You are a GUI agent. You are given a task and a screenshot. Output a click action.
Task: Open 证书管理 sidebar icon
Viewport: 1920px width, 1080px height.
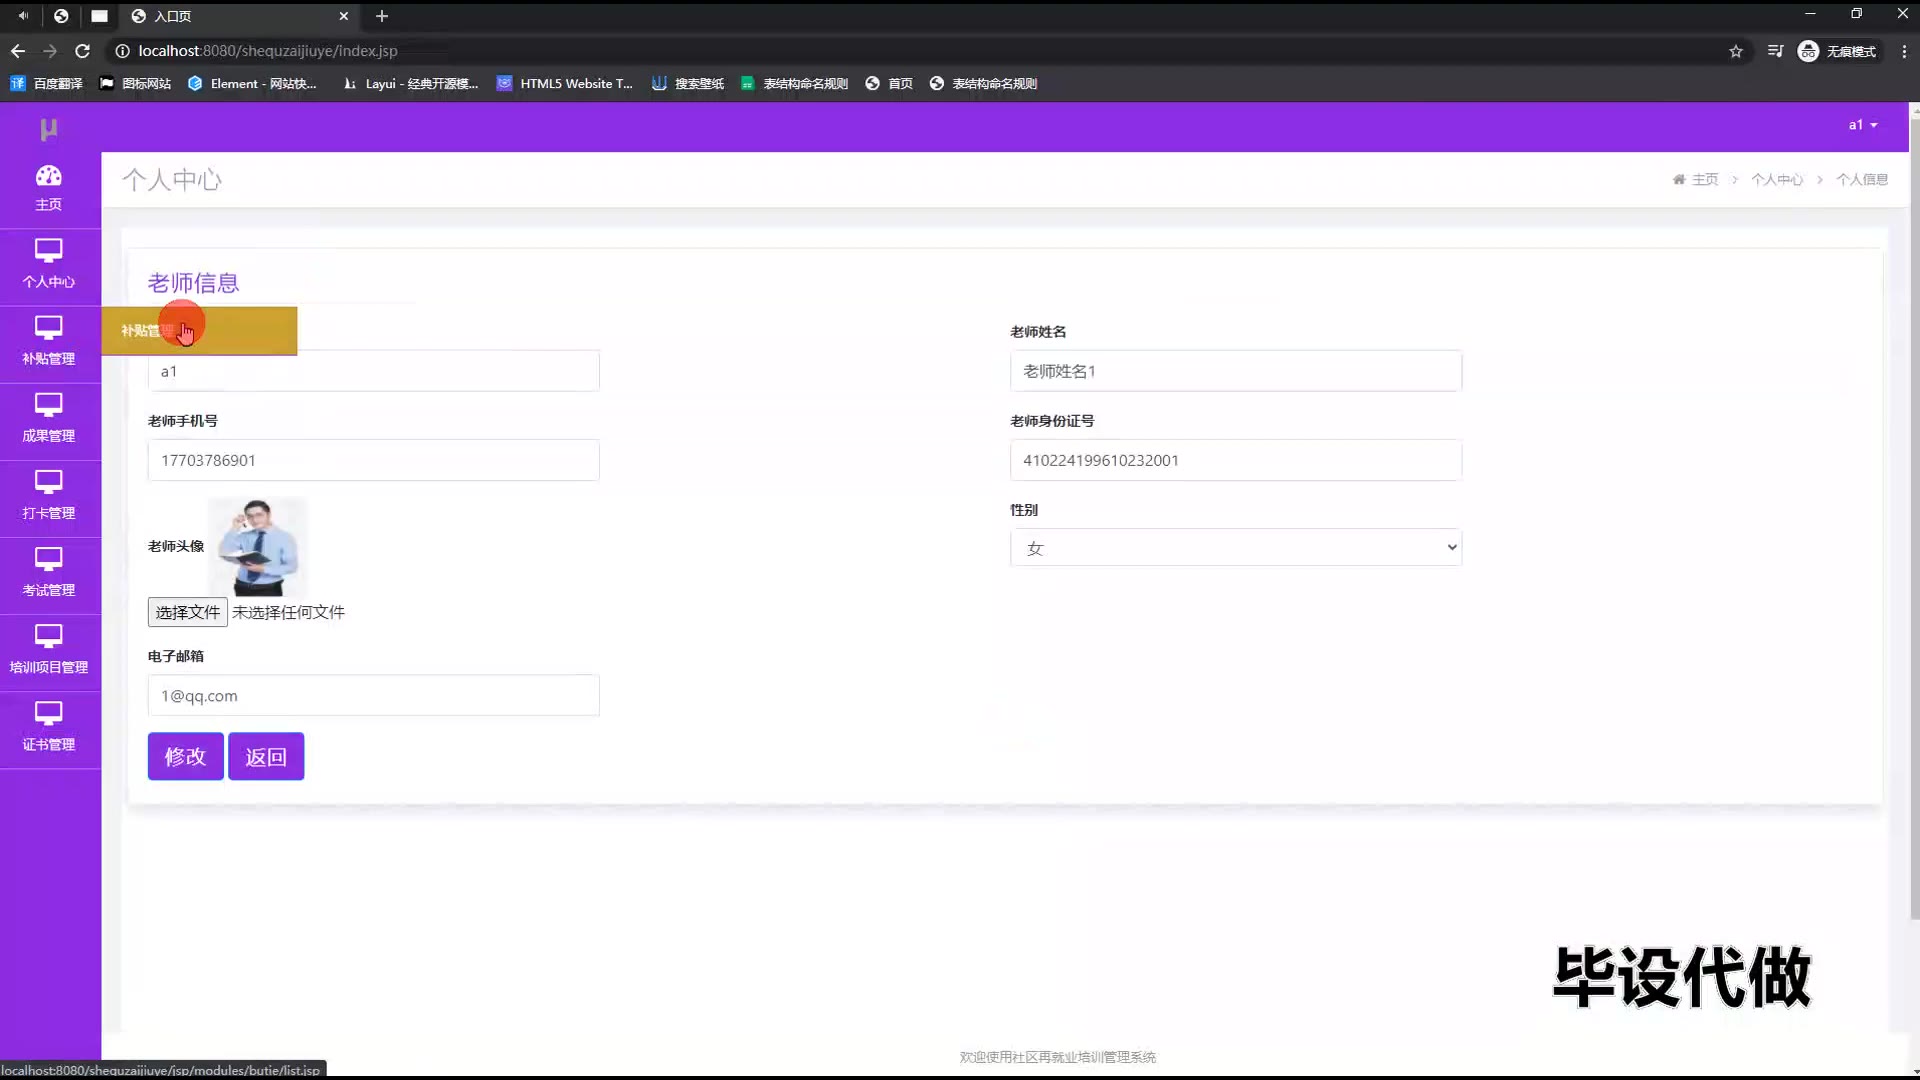[x=48, y=713]
